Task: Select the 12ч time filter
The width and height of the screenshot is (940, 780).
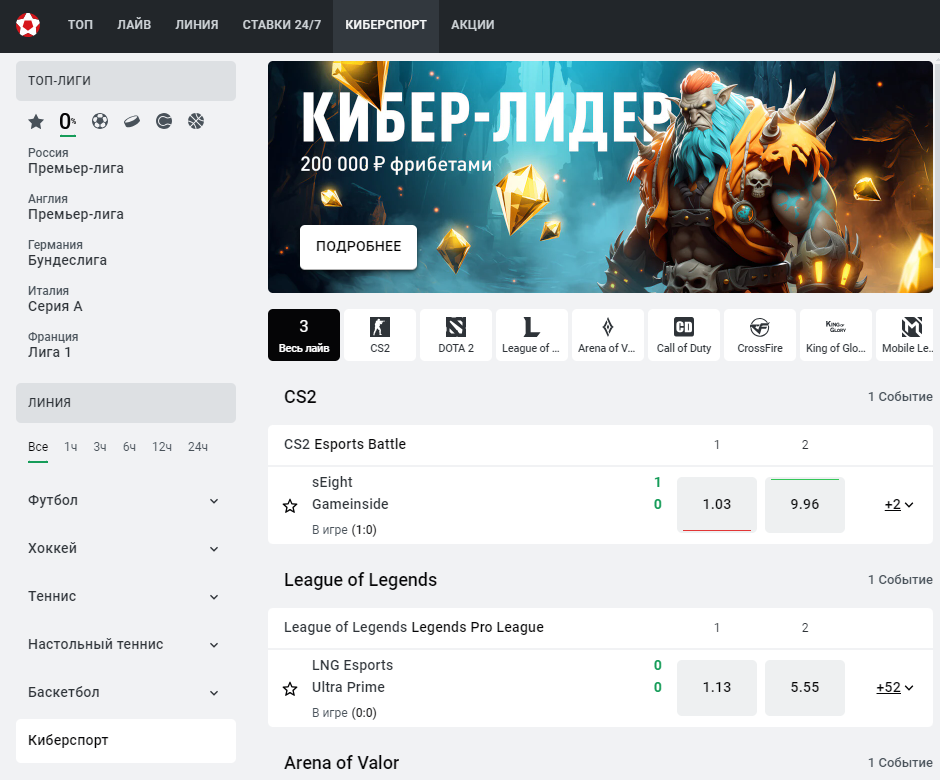Action: point(162,447)
